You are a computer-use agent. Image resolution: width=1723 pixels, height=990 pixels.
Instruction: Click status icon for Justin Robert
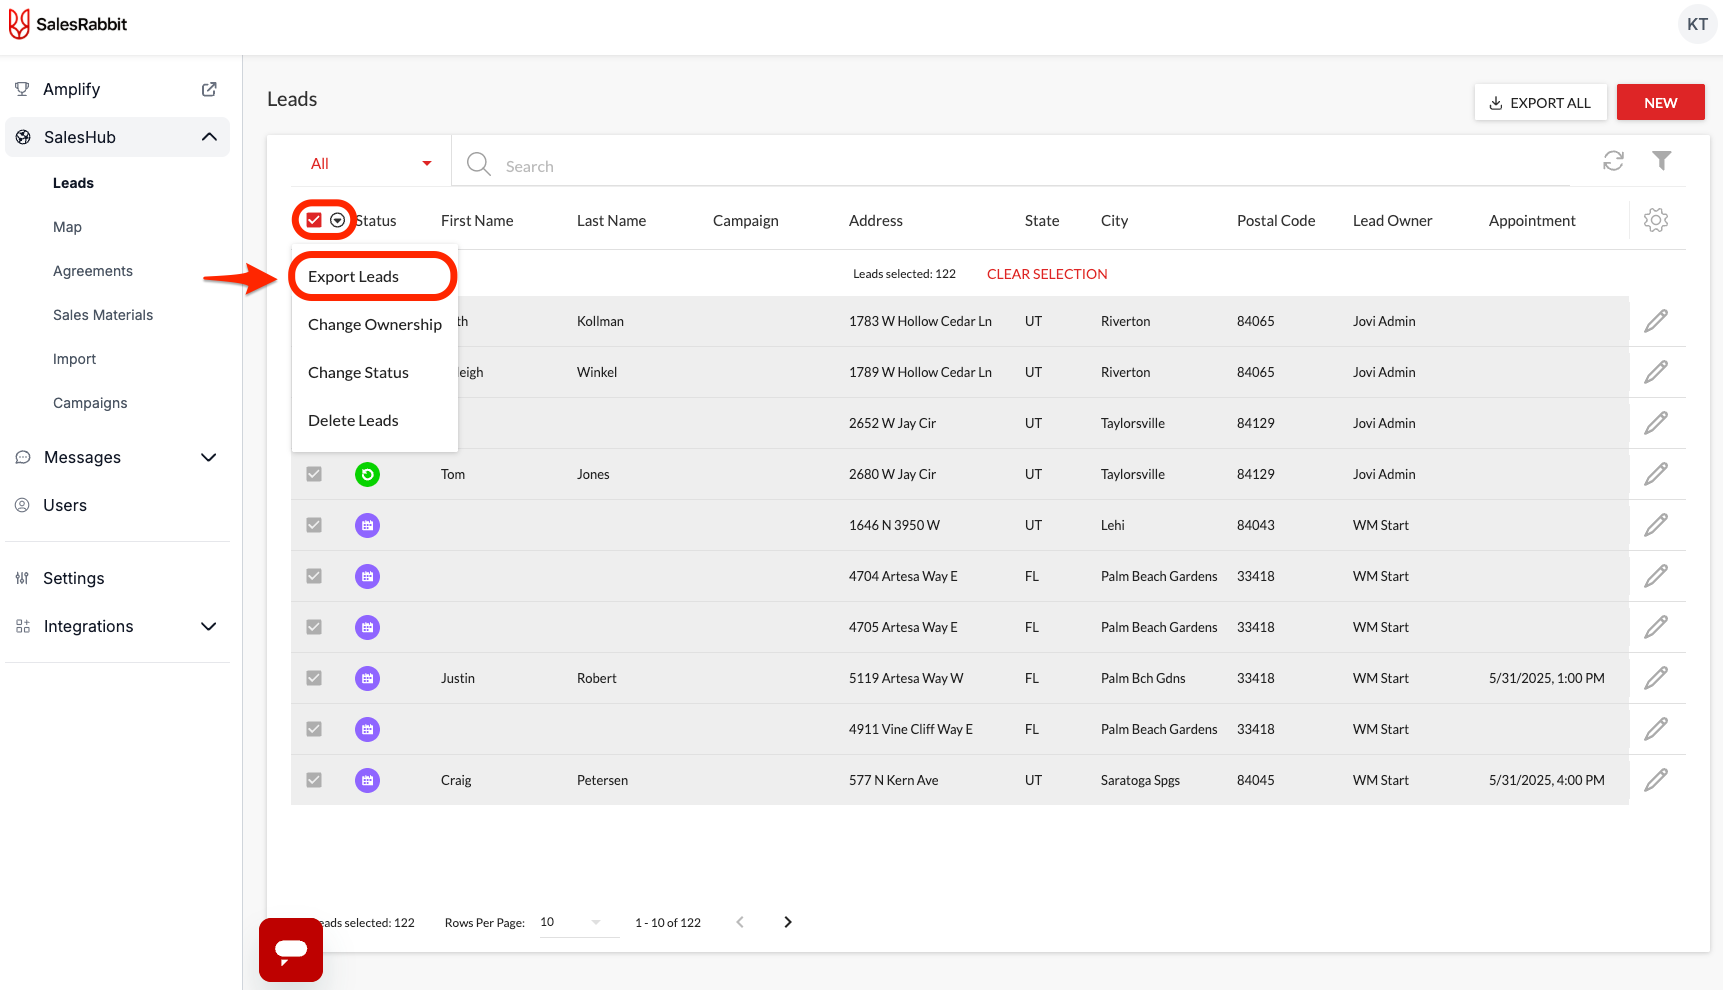coord(367,678)
